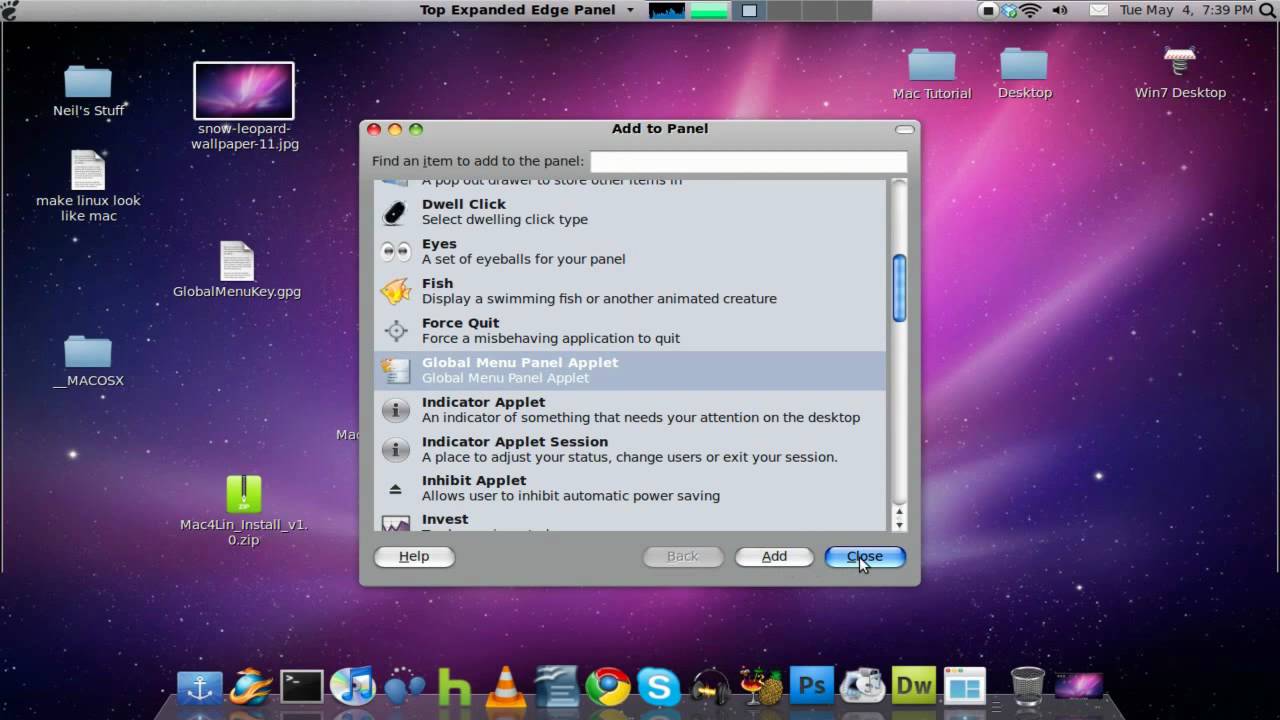Click the pill-shaped button on dialog title bar

coord(904,129)
